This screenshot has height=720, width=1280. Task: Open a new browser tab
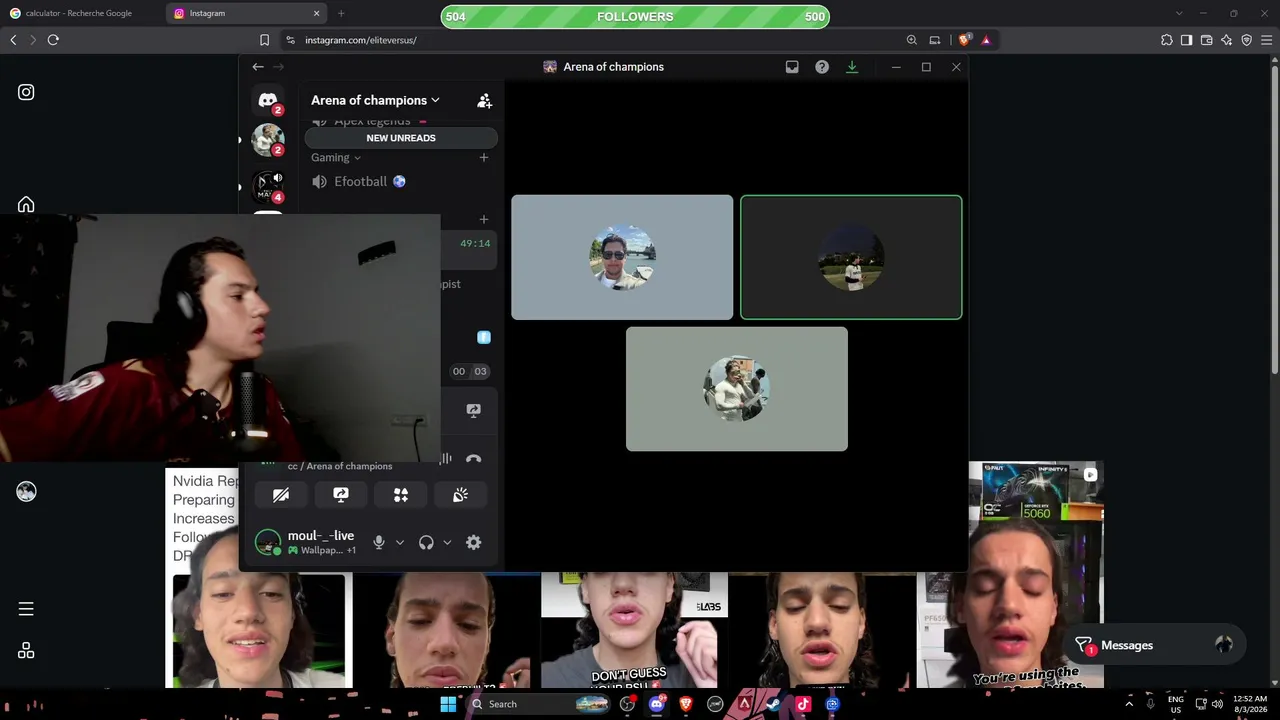[341, 13]
